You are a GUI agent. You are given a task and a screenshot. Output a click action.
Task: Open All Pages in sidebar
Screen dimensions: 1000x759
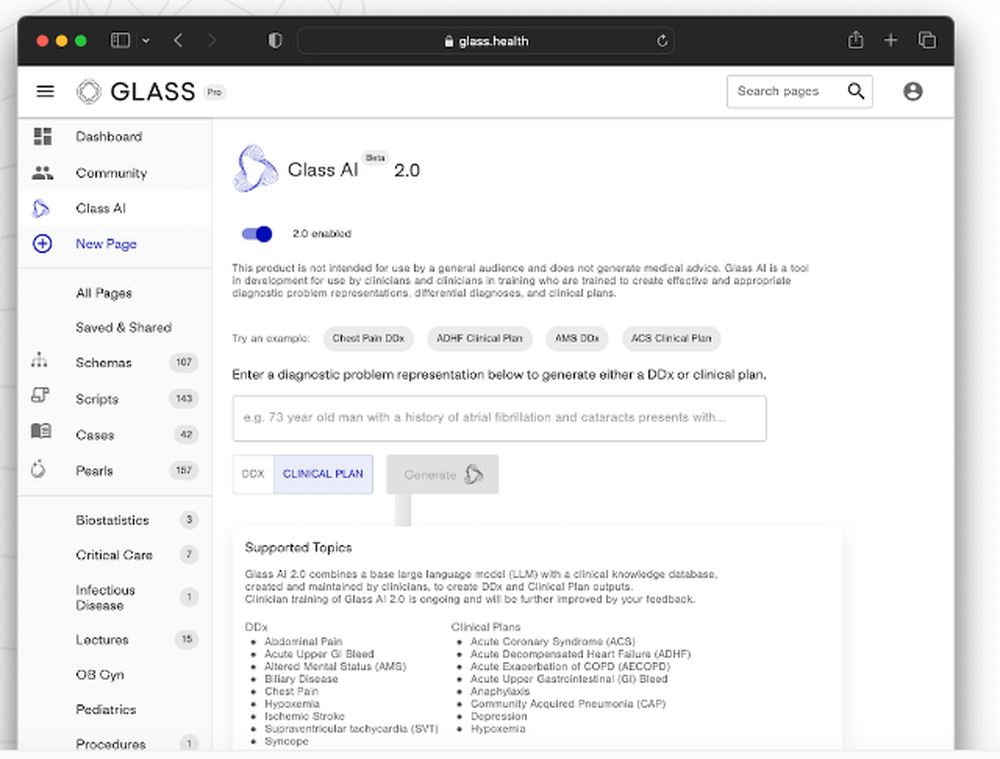pos(104,293)
